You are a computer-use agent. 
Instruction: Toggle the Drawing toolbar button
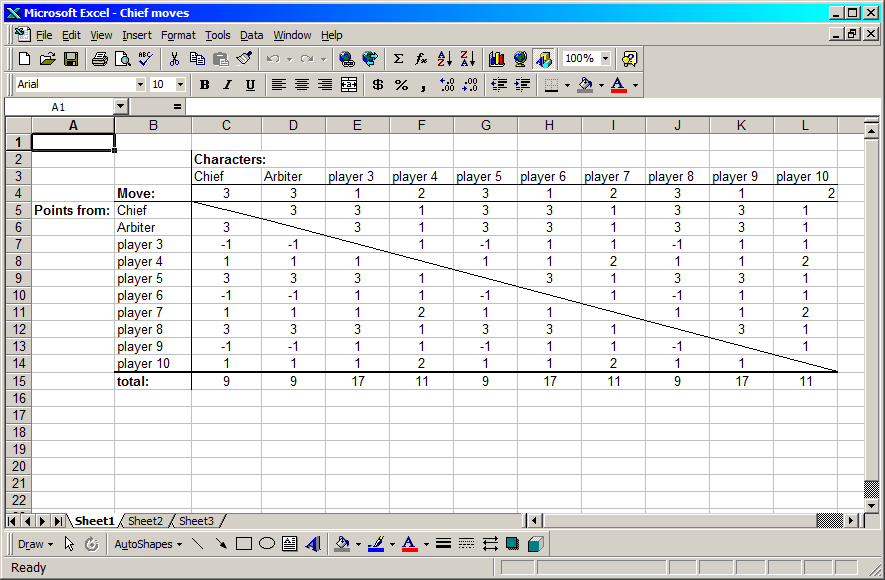pyautogui.click(x=543, y=59)
